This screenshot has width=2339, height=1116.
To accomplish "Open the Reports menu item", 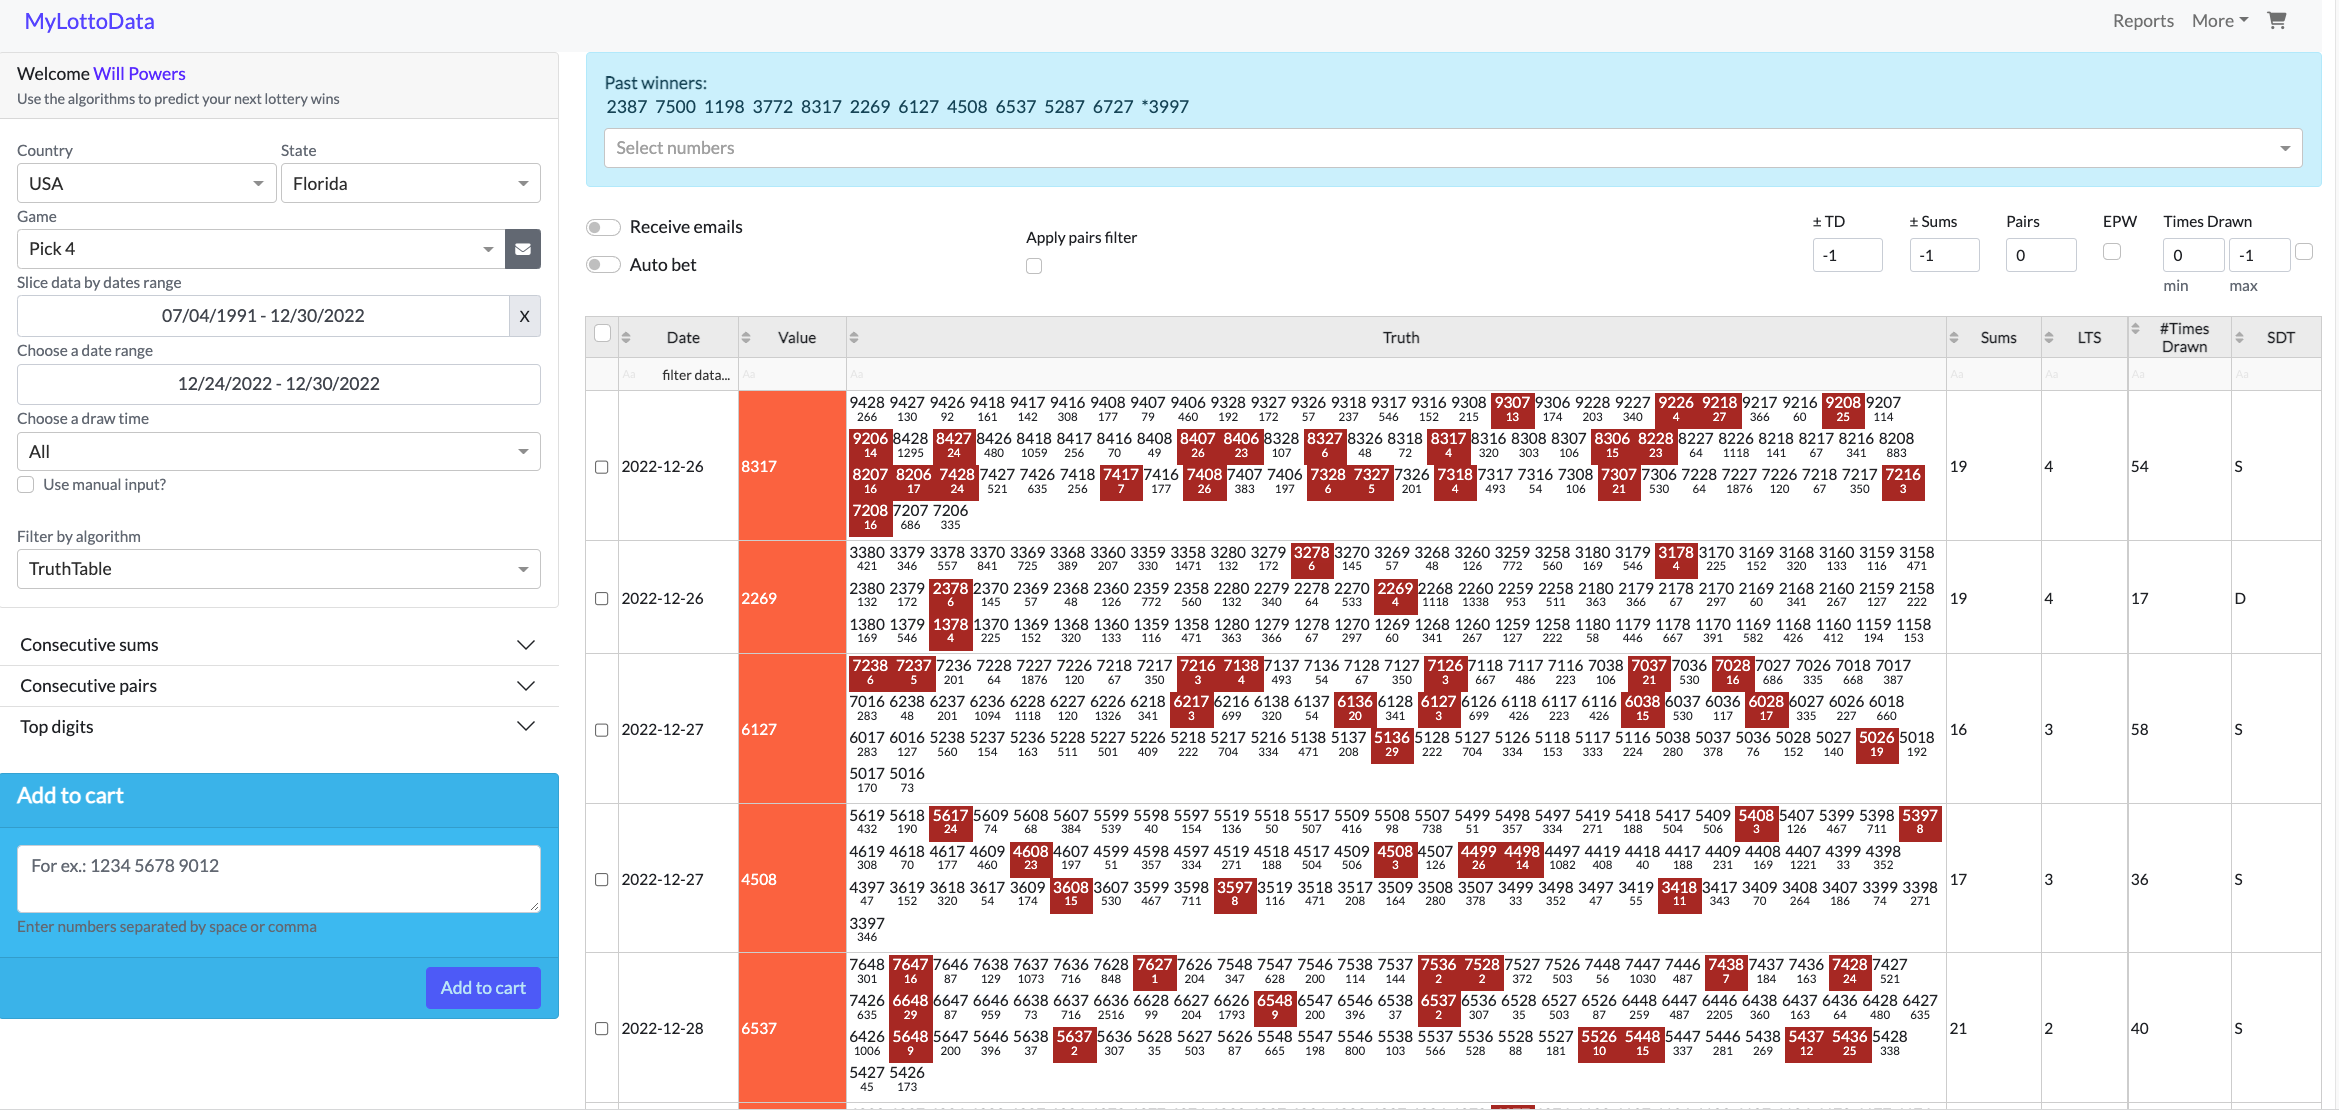I will 2143,21.
